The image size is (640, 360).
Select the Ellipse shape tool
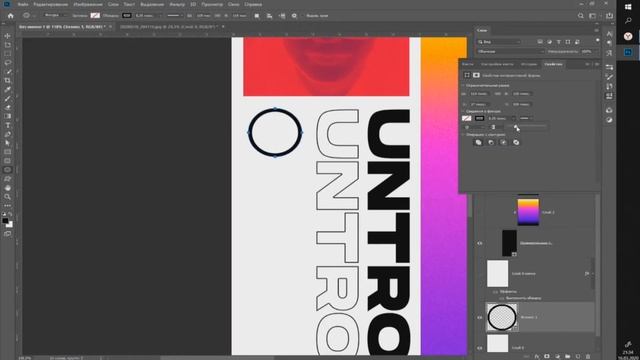[7, 170]
